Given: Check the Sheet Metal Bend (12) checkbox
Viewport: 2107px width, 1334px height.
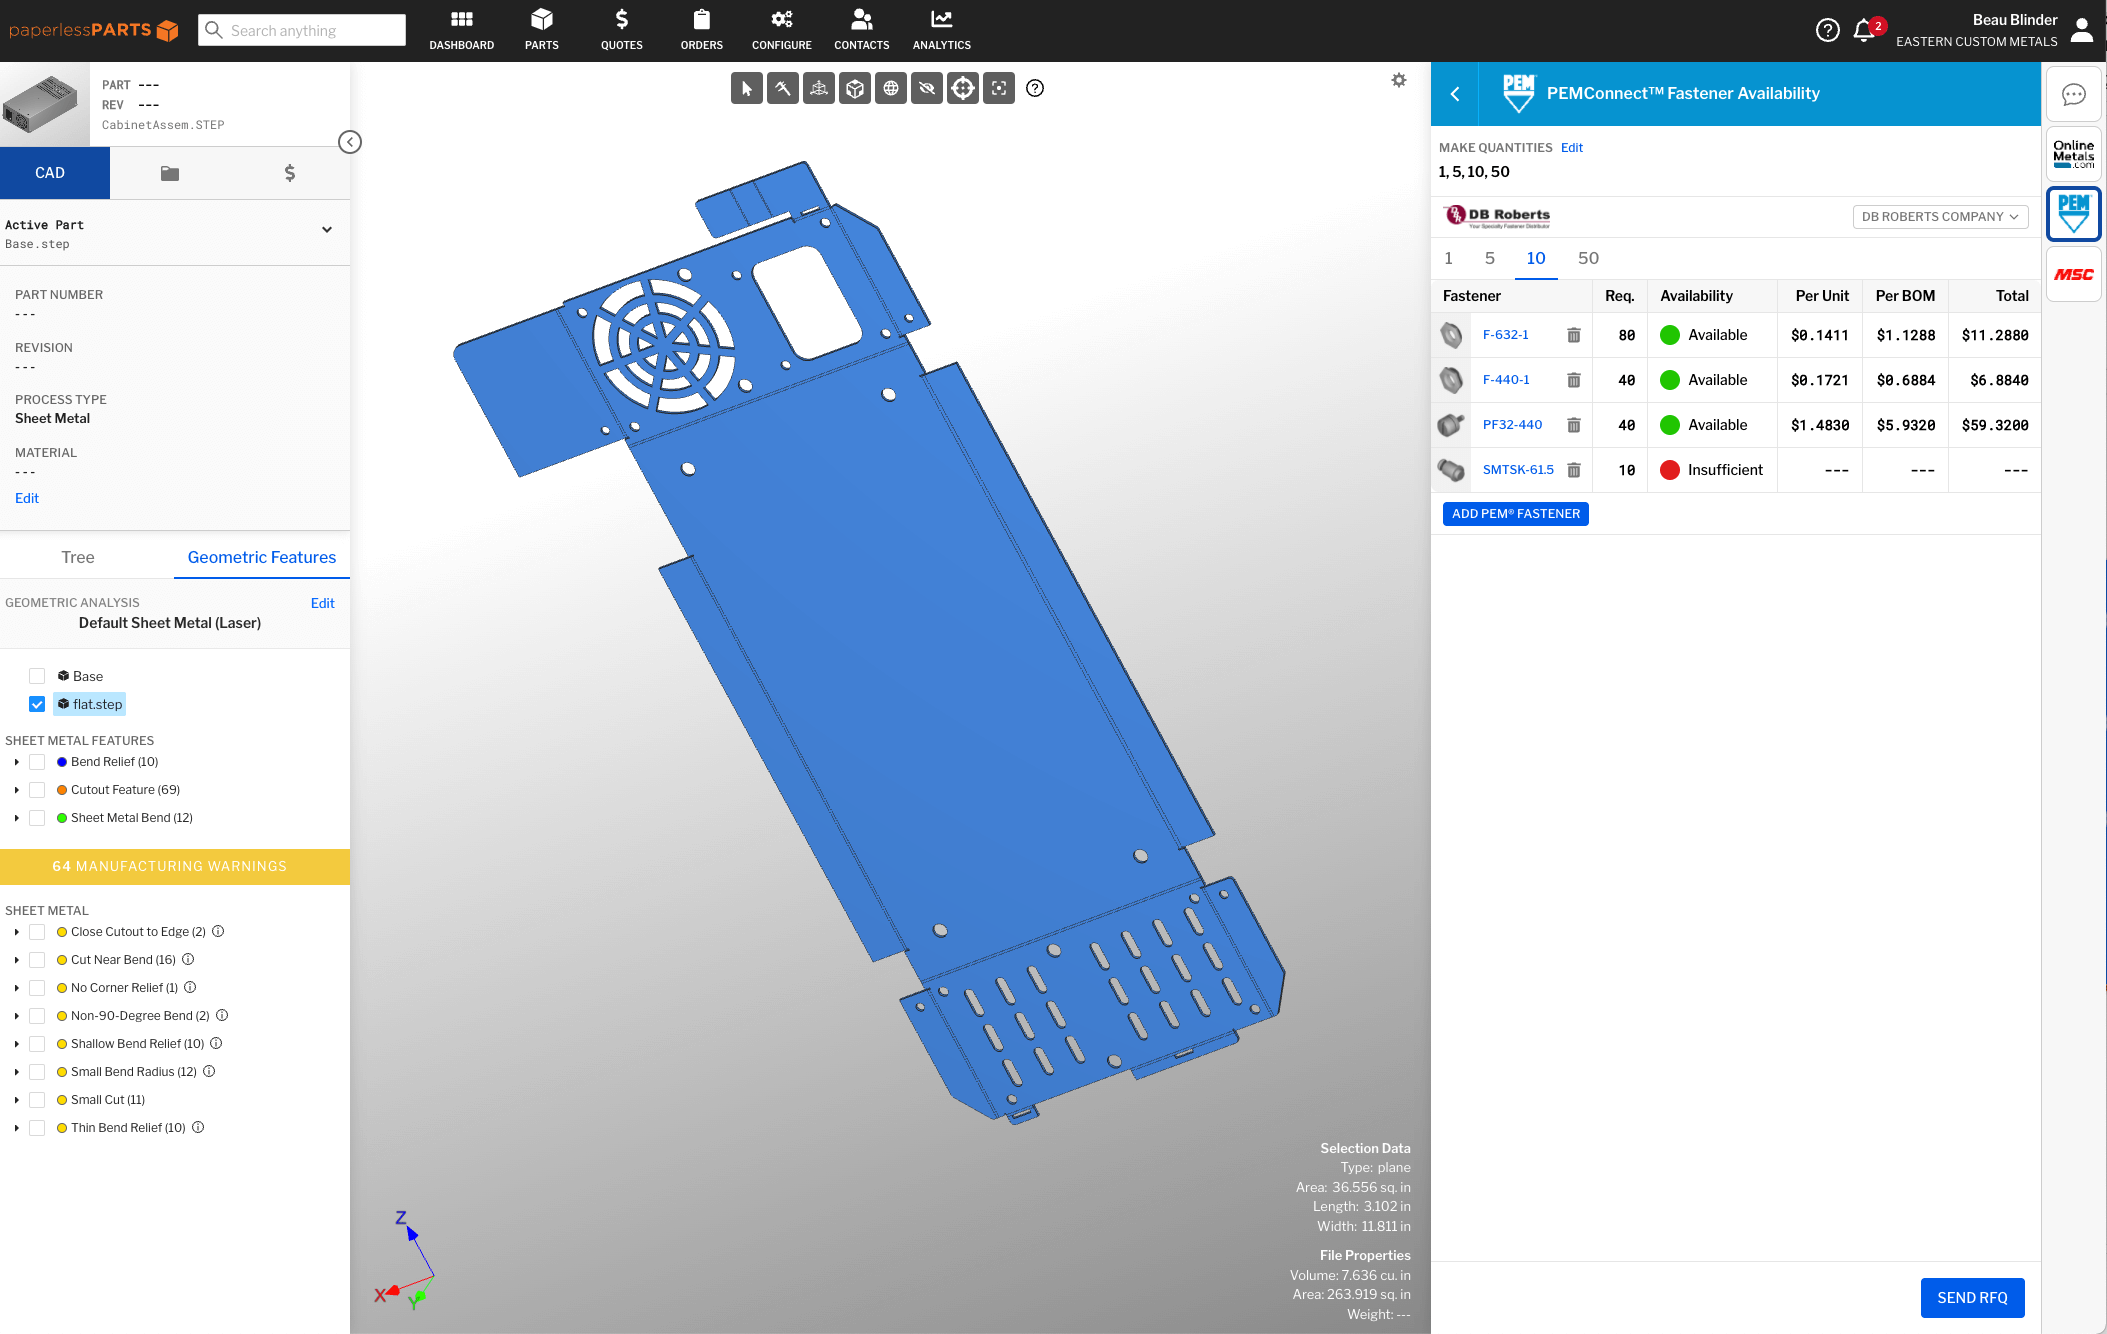Looking at the screenshot, I should pos(37,818).
